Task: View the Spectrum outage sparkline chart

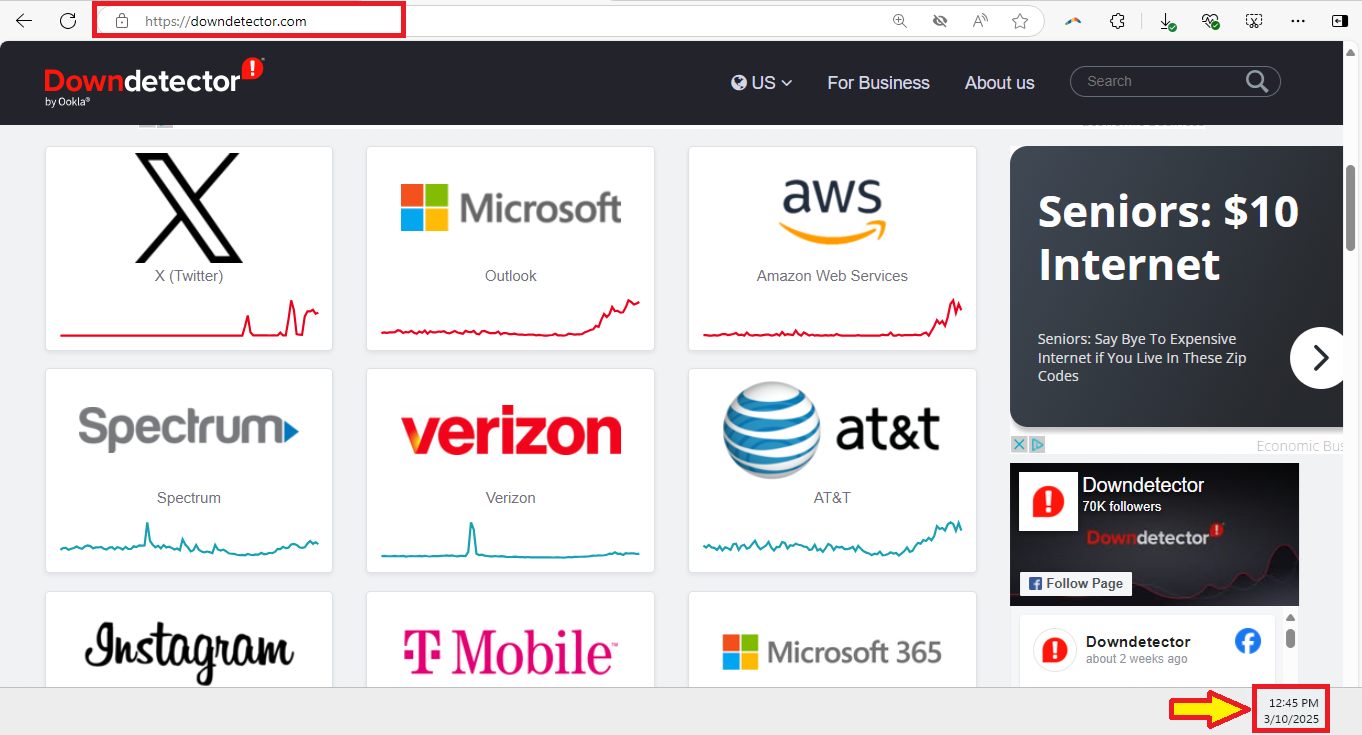Action: pyautogui.click(x=189, y=540)
